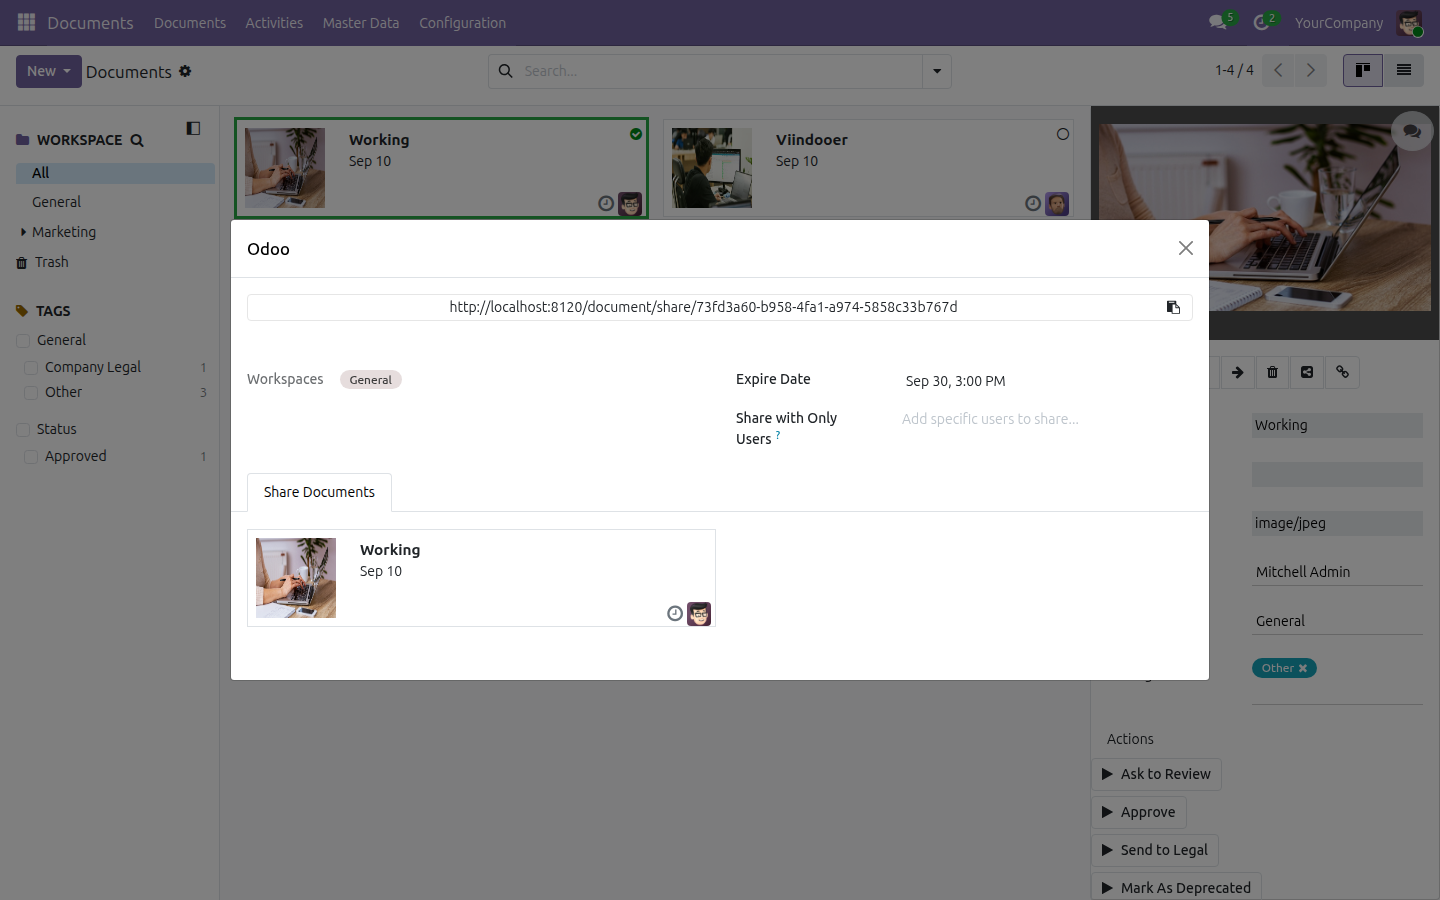
Task: Click the Workspace search icon
Action: (x=137, y=141)
